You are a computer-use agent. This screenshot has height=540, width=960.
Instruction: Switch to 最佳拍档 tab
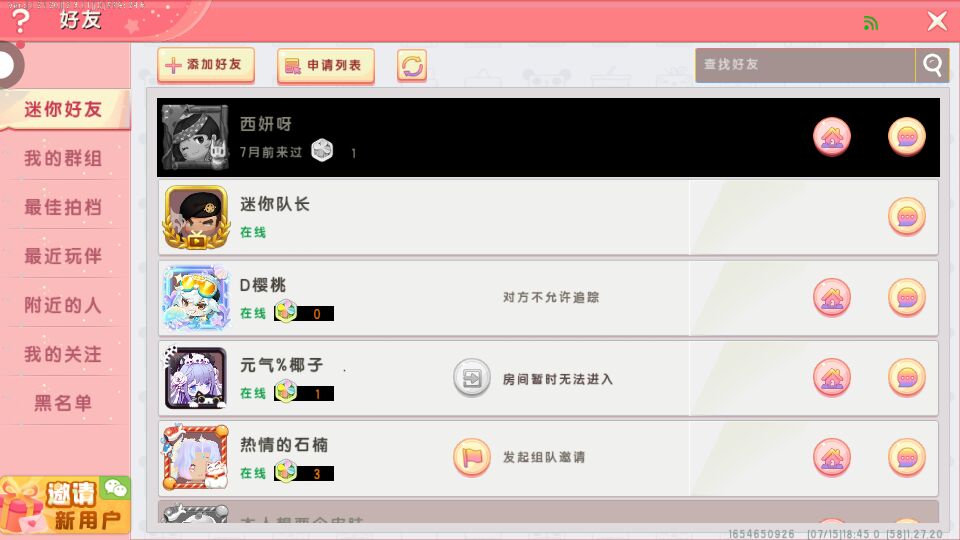64,207
